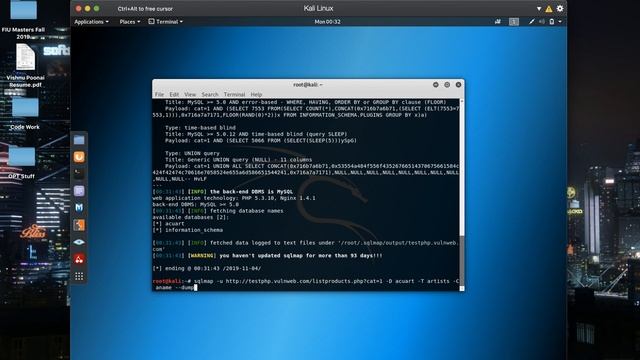Open the Places menu
Screen dimensions: 640x360
tap(130, 22)
